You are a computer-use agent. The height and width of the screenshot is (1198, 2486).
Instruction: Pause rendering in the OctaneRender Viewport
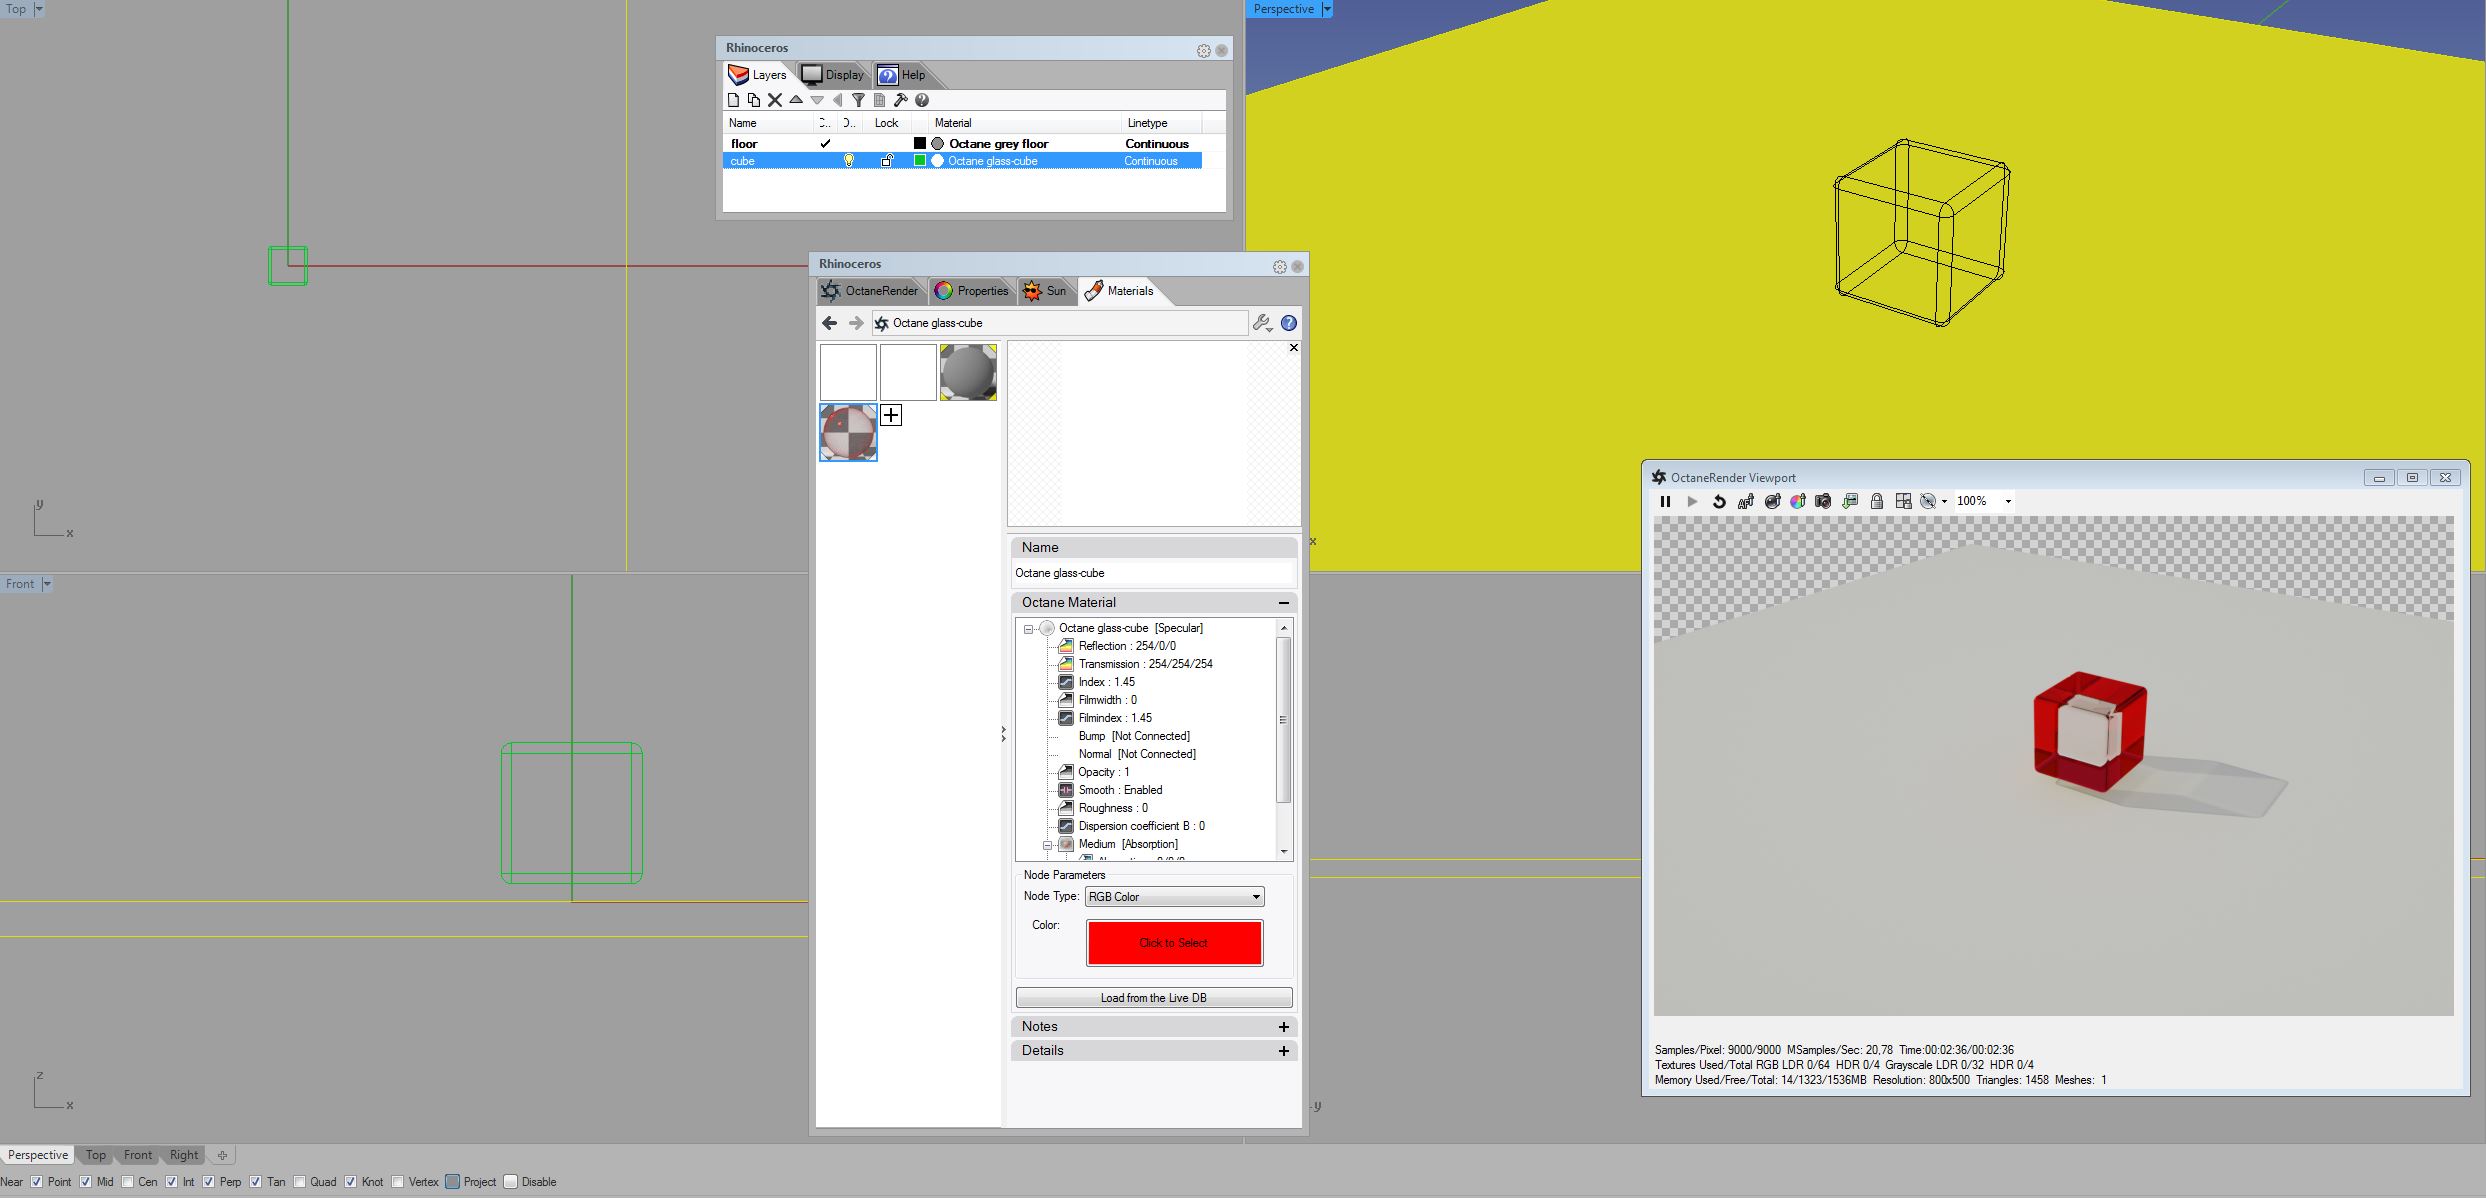pyautogui.click(x=1665, y=502)
